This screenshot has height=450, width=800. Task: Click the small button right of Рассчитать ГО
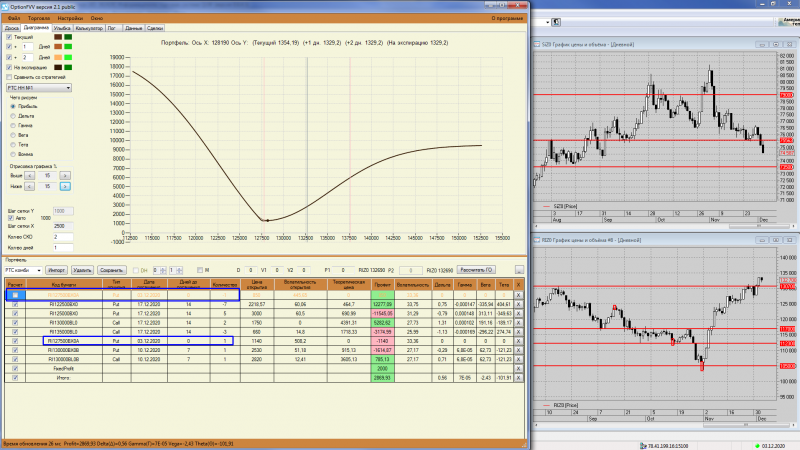coord(519,270)
